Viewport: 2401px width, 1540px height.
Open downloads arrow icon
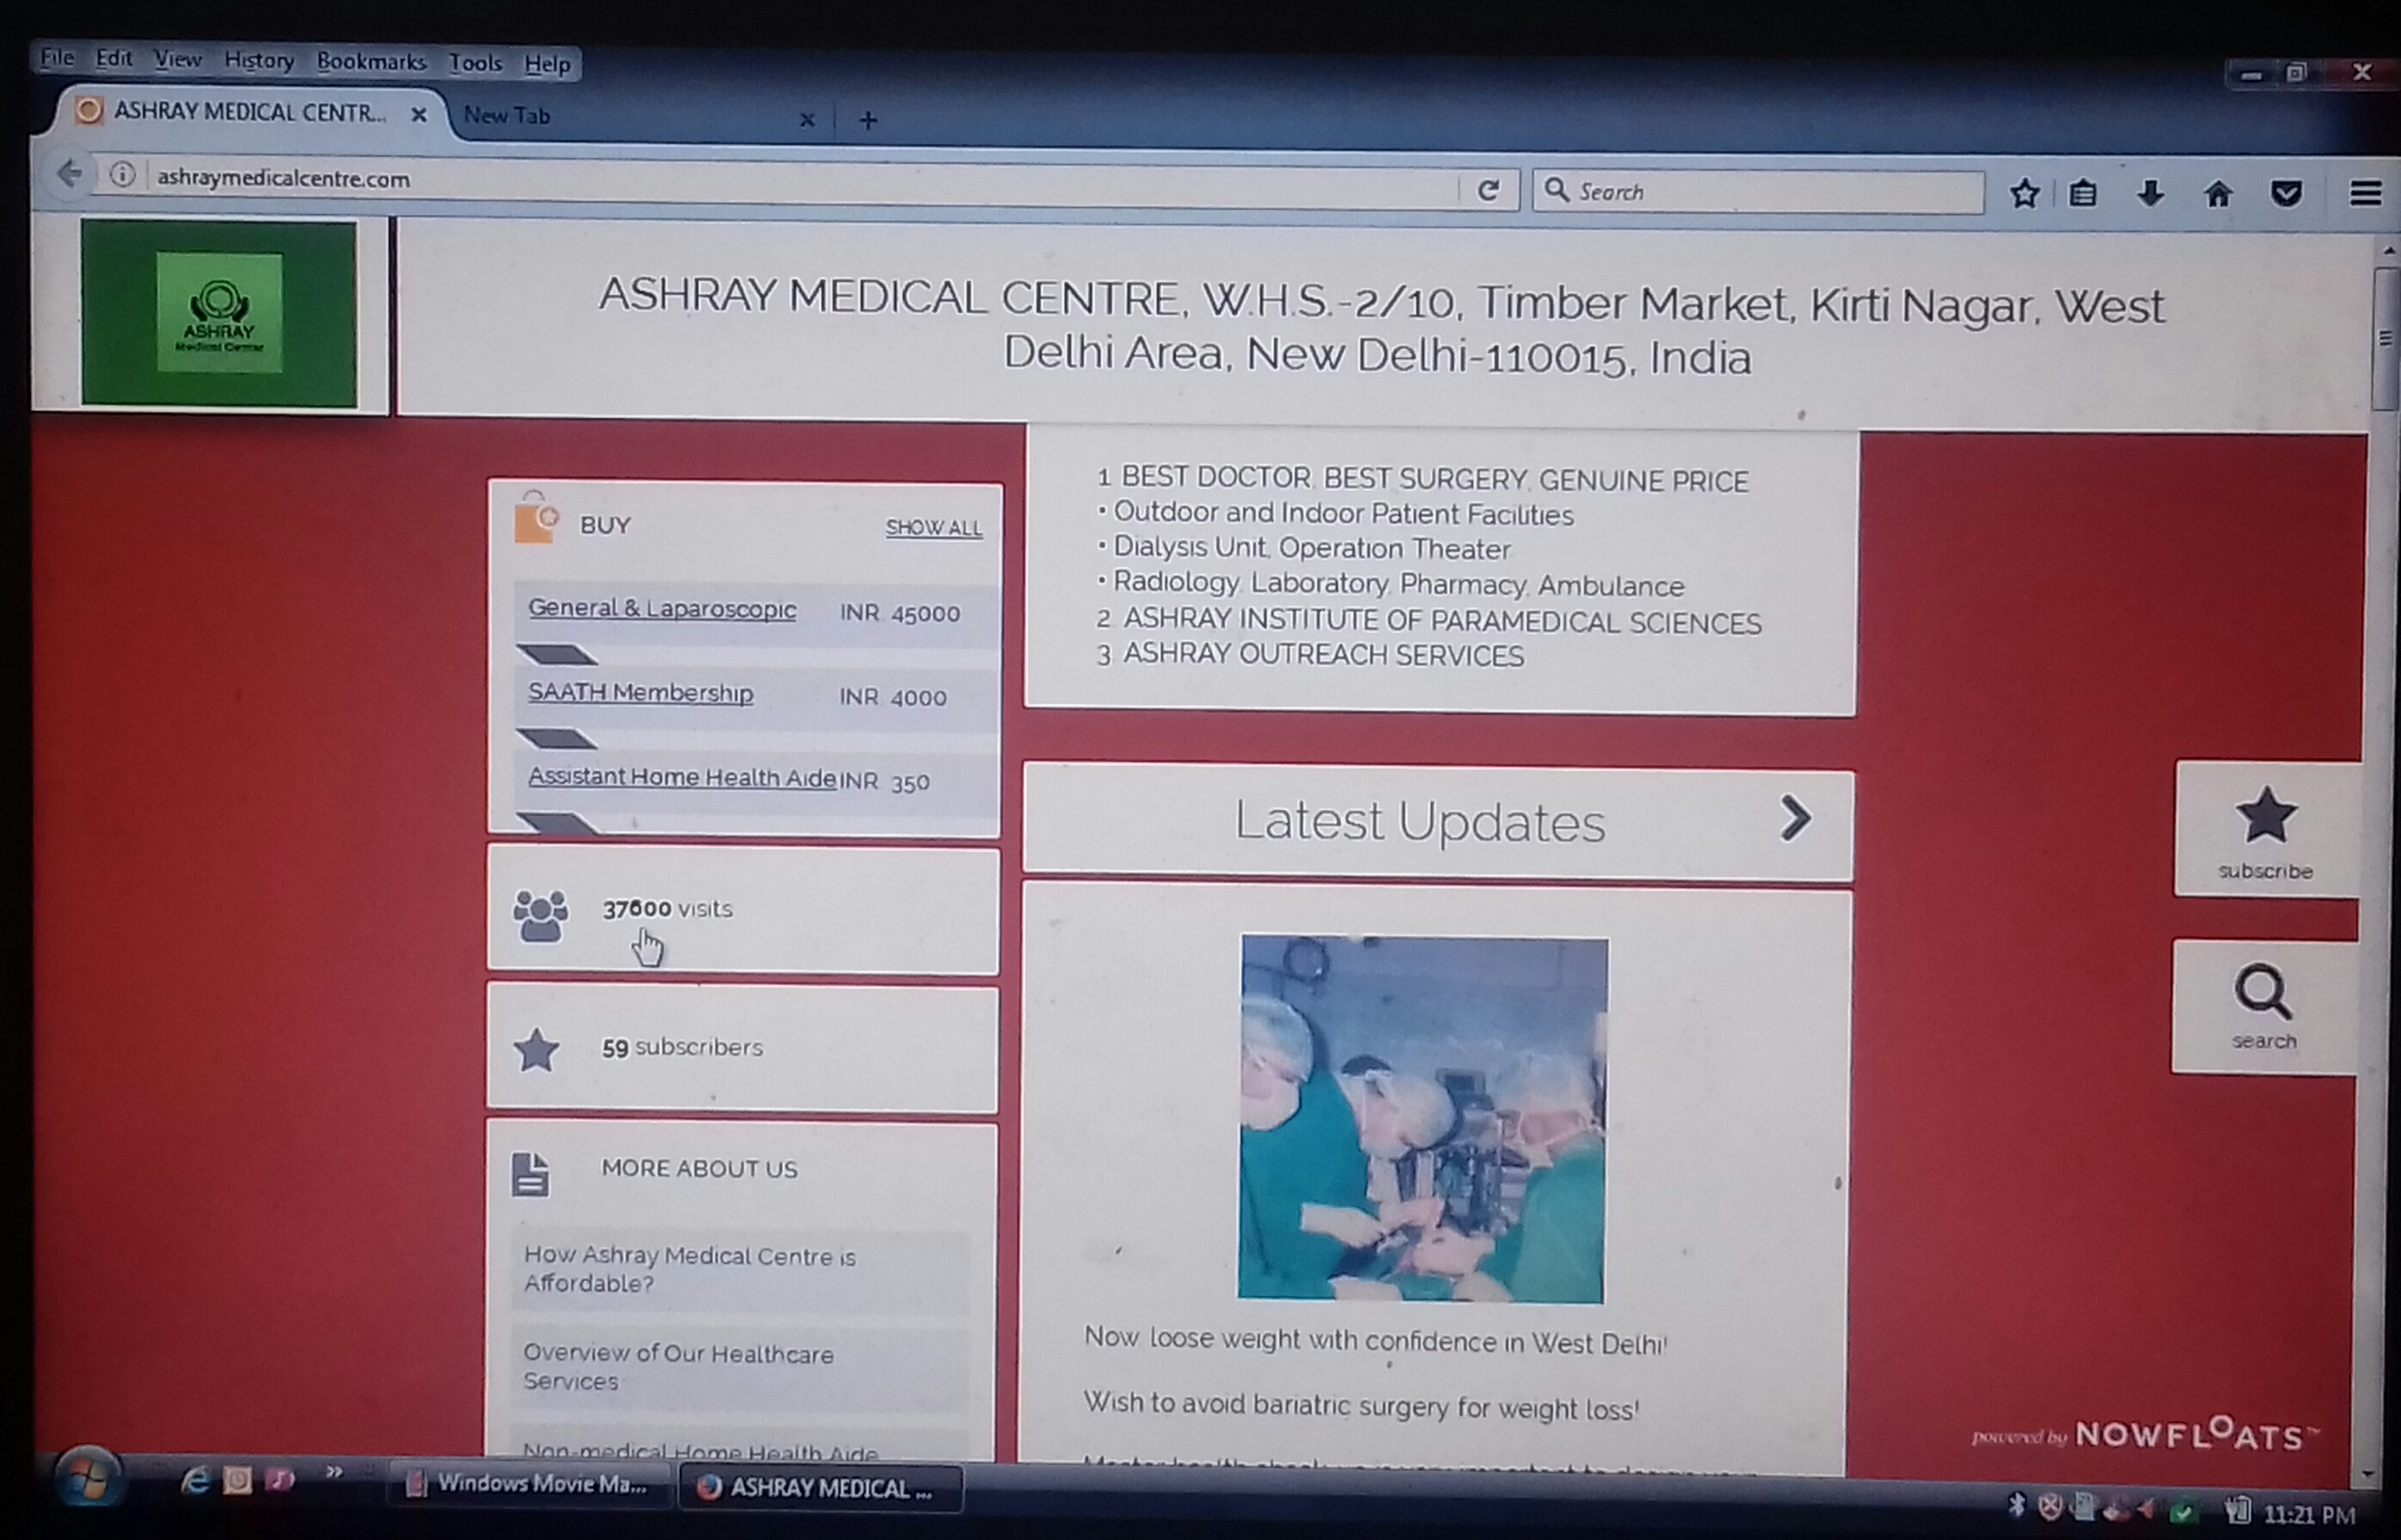(2150, 194)
